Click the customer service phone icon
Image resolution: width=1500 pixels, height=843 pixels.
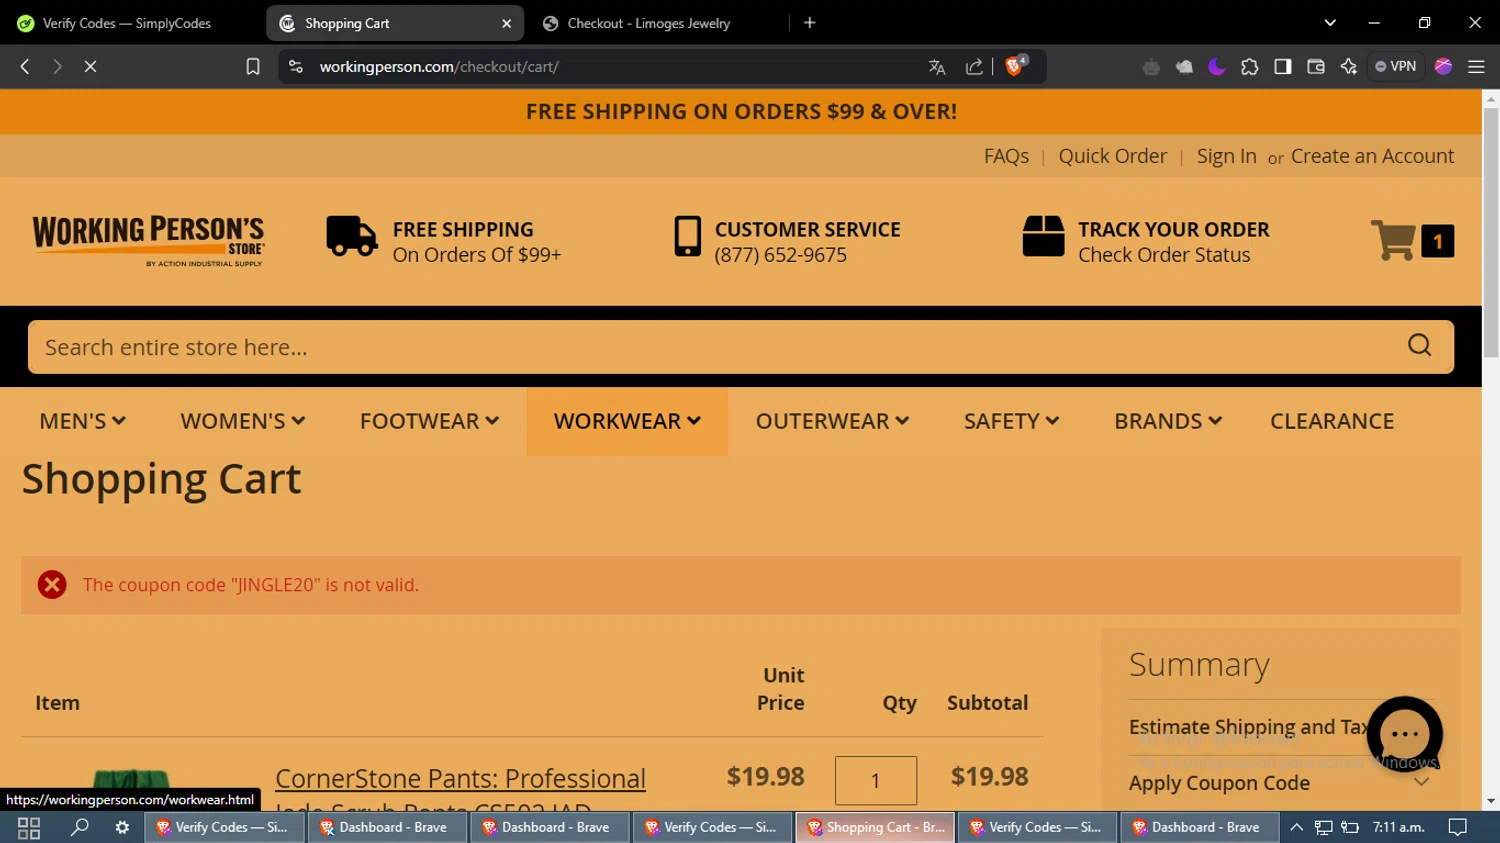point(687,237)
